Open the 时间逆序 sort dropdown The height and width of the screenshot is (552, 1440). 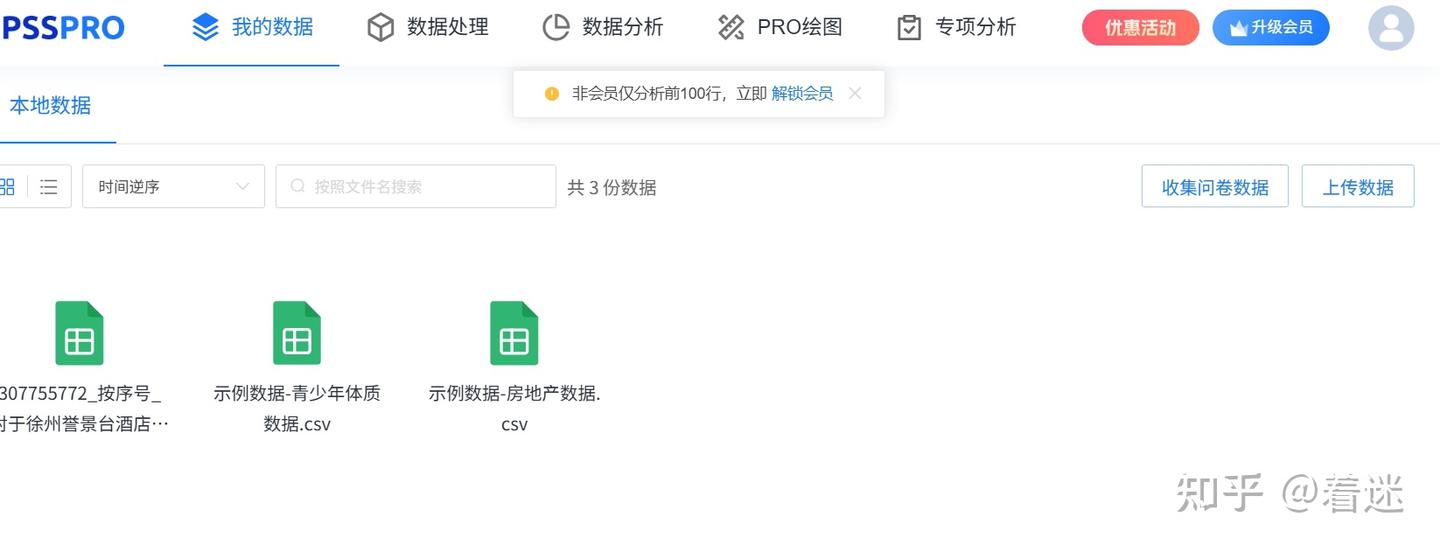pos(173,186)
